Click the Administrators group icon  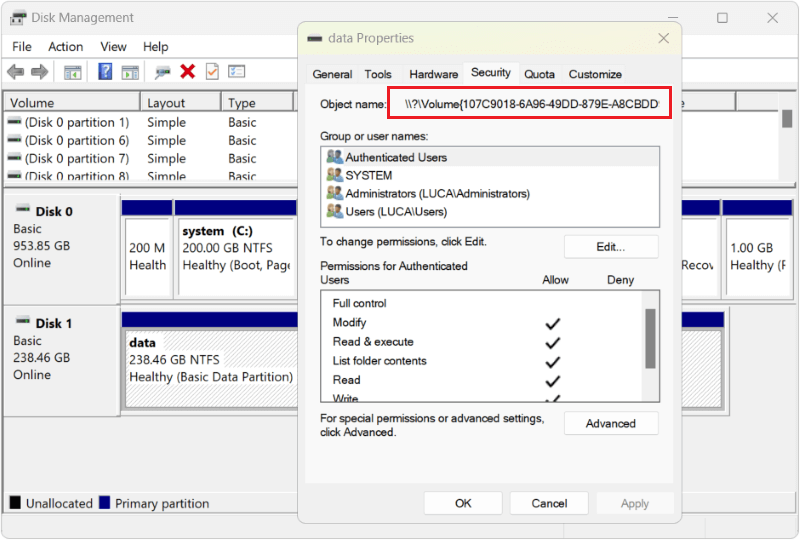pos(335,193)
